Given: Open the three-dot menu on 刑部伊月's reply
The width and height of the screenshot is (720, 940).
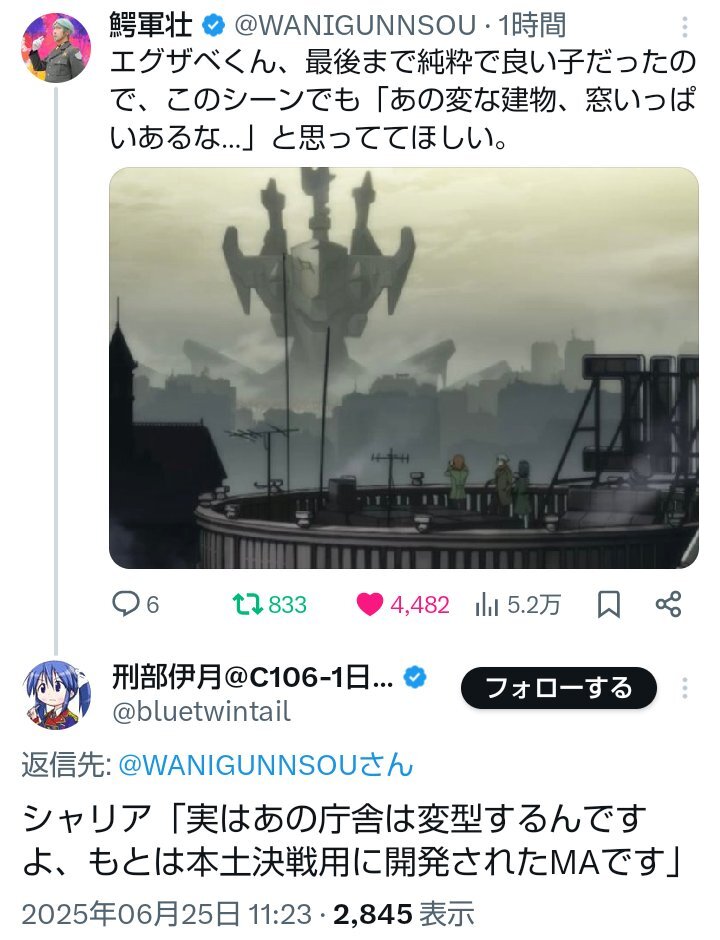Looking at the screenshot, I should pyautogui.click(x=685, y=688).
